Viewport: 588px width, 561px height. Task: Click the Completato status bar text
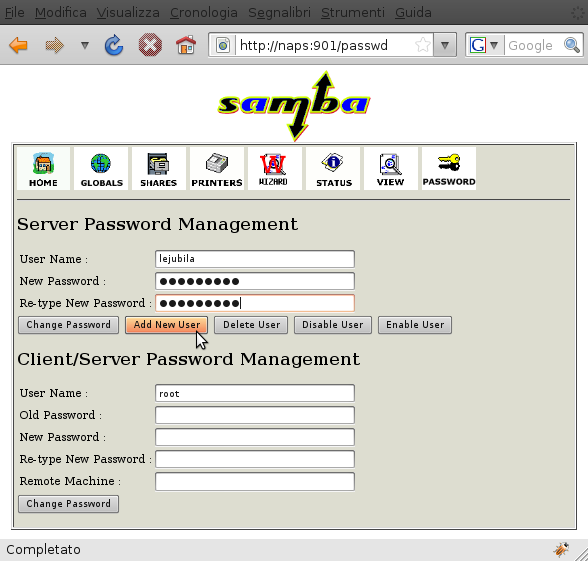[44, 550]
